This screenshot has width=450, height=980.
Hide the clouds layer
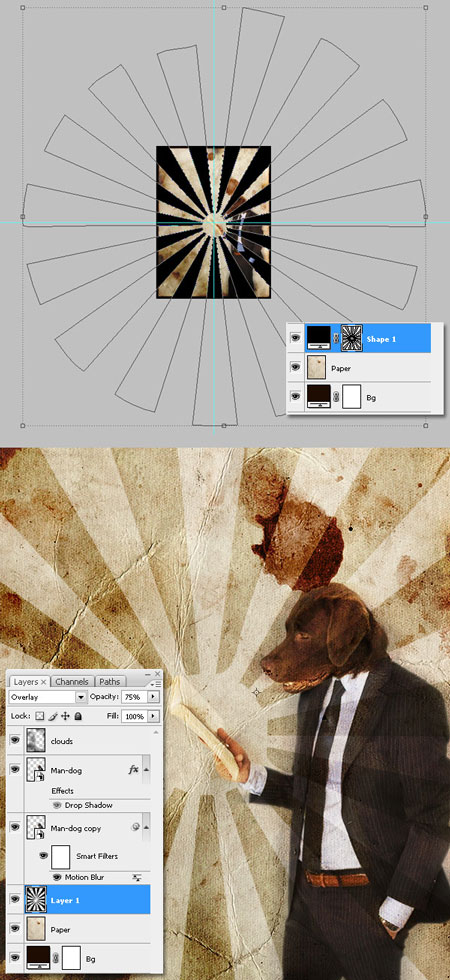(x=15, y=741)
